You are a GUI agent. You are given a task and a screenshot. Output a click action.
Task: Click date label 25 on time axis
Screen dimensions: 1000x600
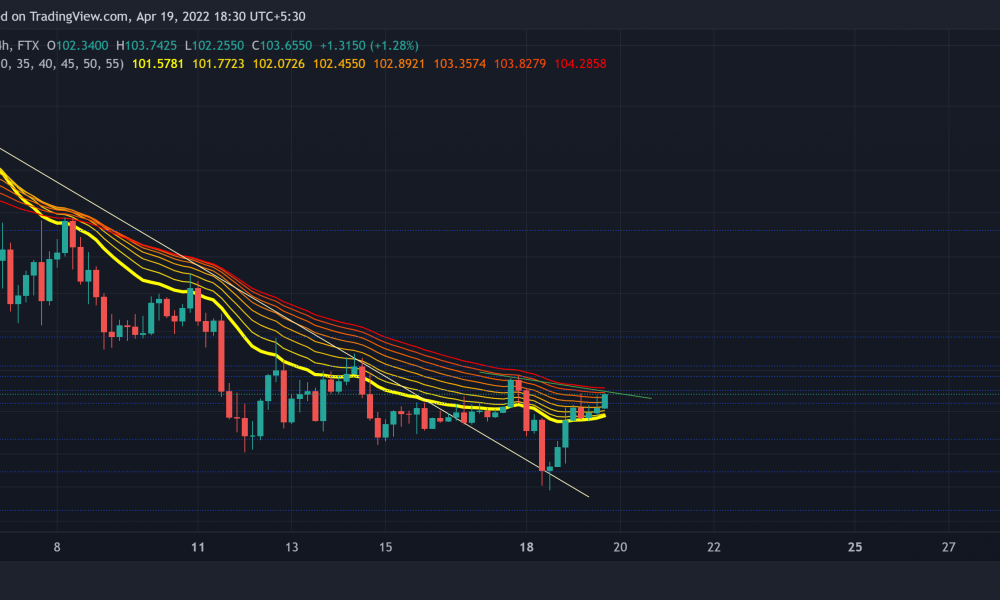click(x=855, y=547)
